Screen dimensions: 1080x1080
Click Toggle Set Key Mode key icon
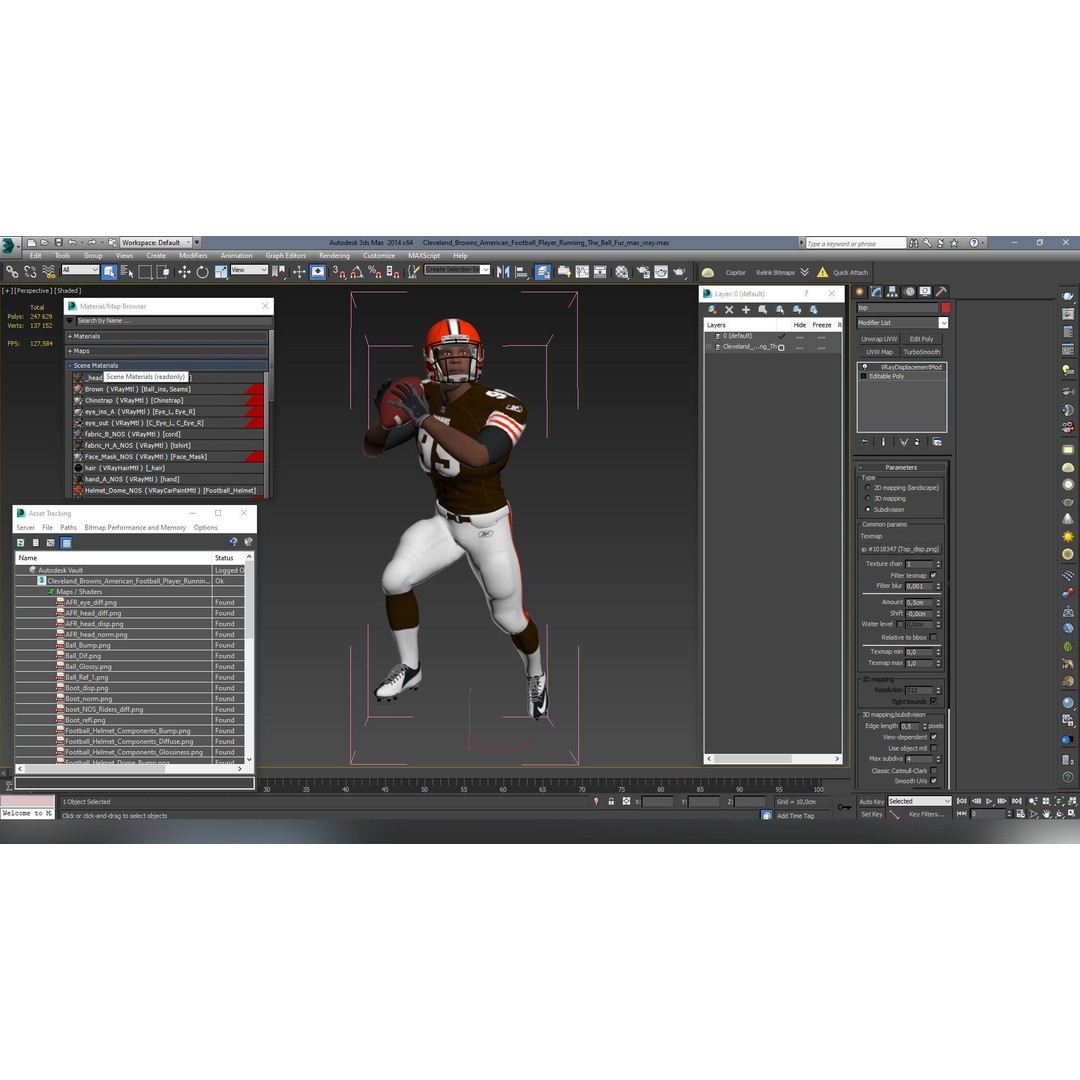point(844,807)
